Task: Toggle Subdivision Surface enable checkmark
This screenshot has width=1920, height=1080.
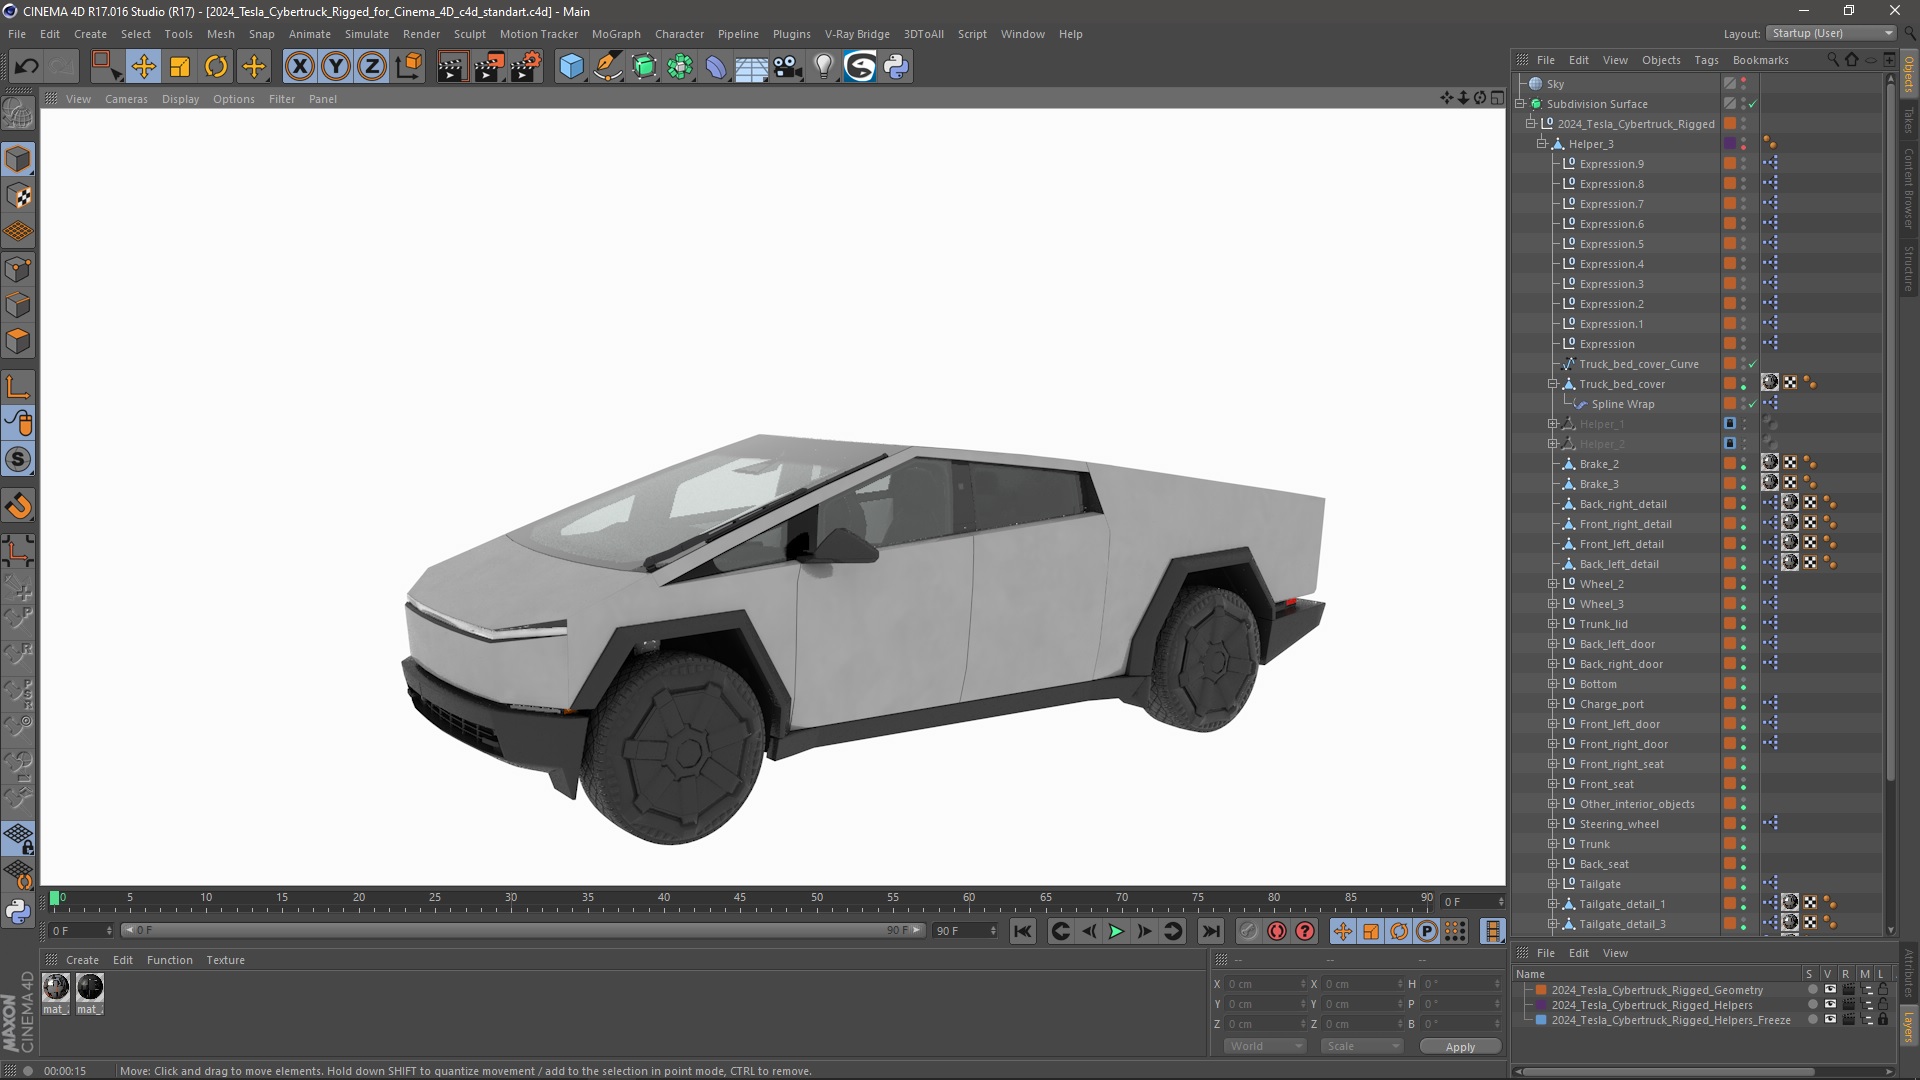Action: (x=1752, y=104)
